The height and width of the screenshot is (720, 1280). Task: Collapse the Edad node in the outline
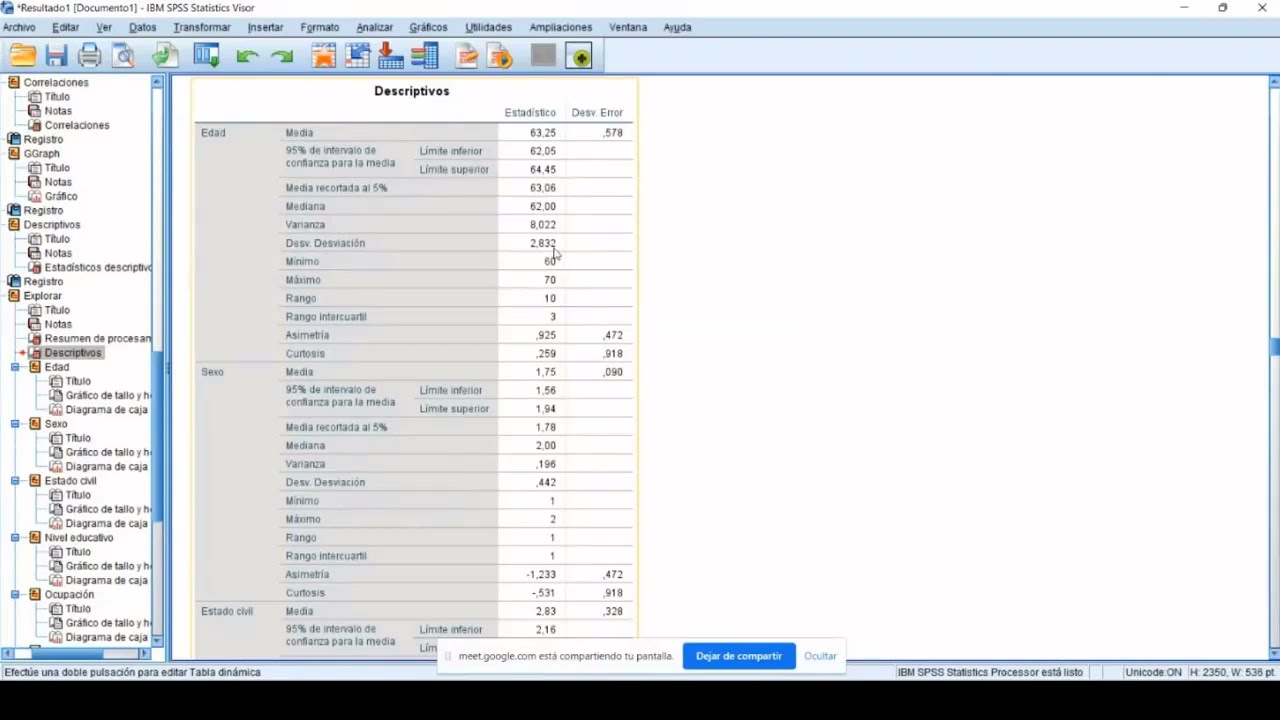click(x=15, y=367)
